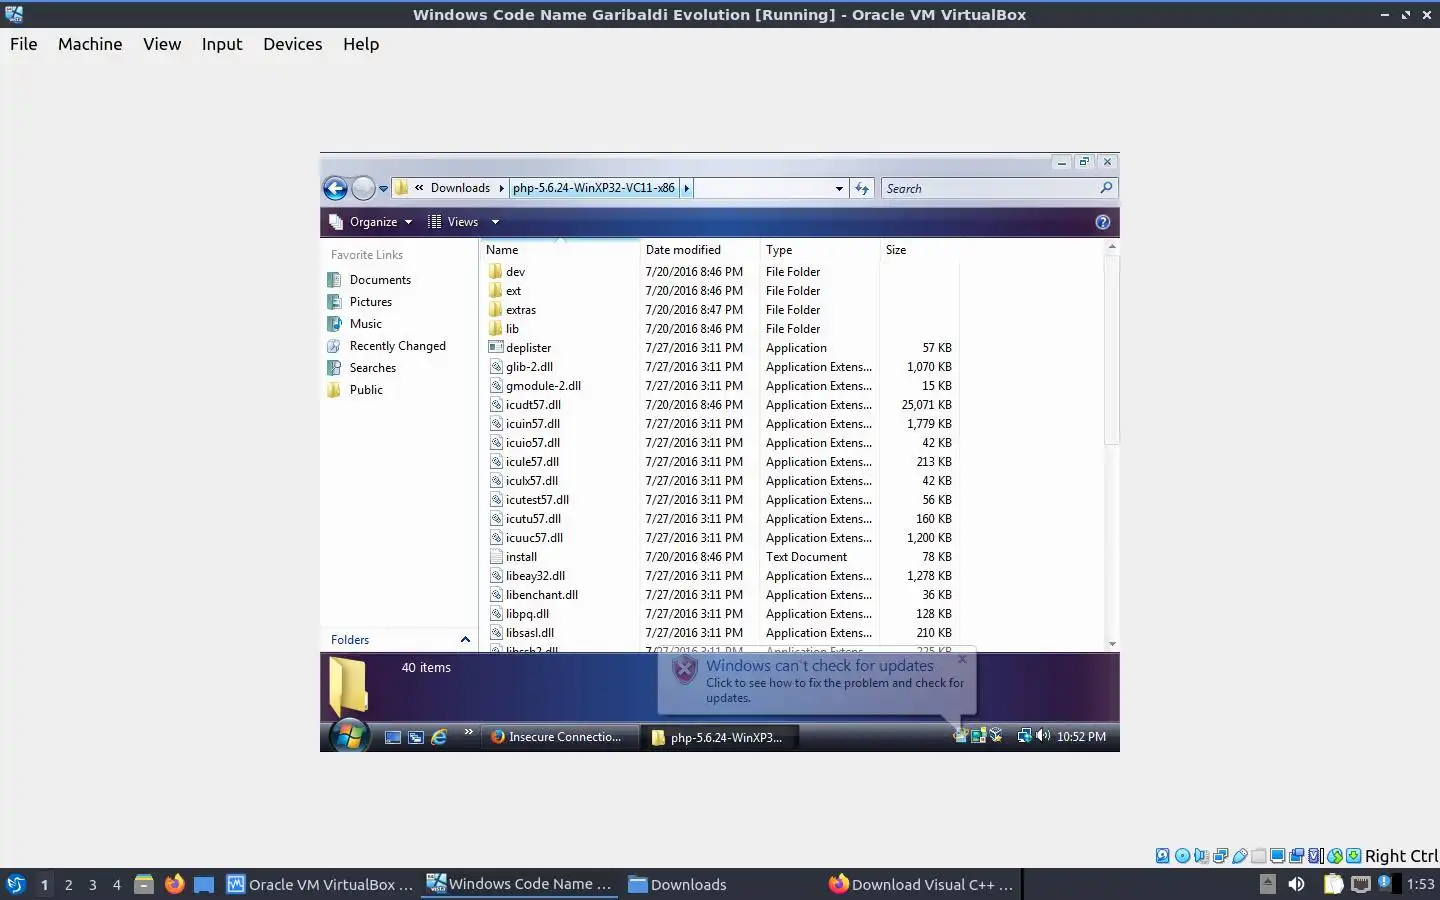
Task: Select gmodule-2.dll file
Action: click(x=535, y=386)
